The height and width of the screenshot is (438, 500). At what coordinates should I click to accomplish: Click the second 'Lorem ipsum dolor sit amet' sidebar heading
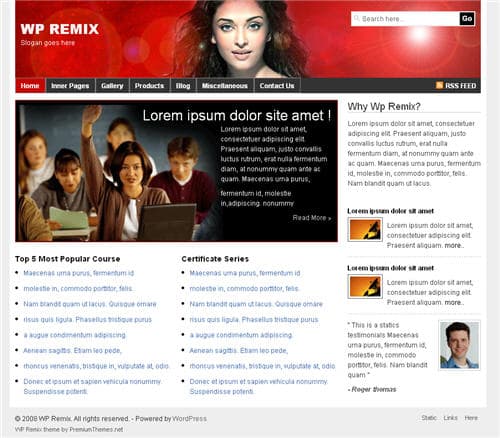390,268
